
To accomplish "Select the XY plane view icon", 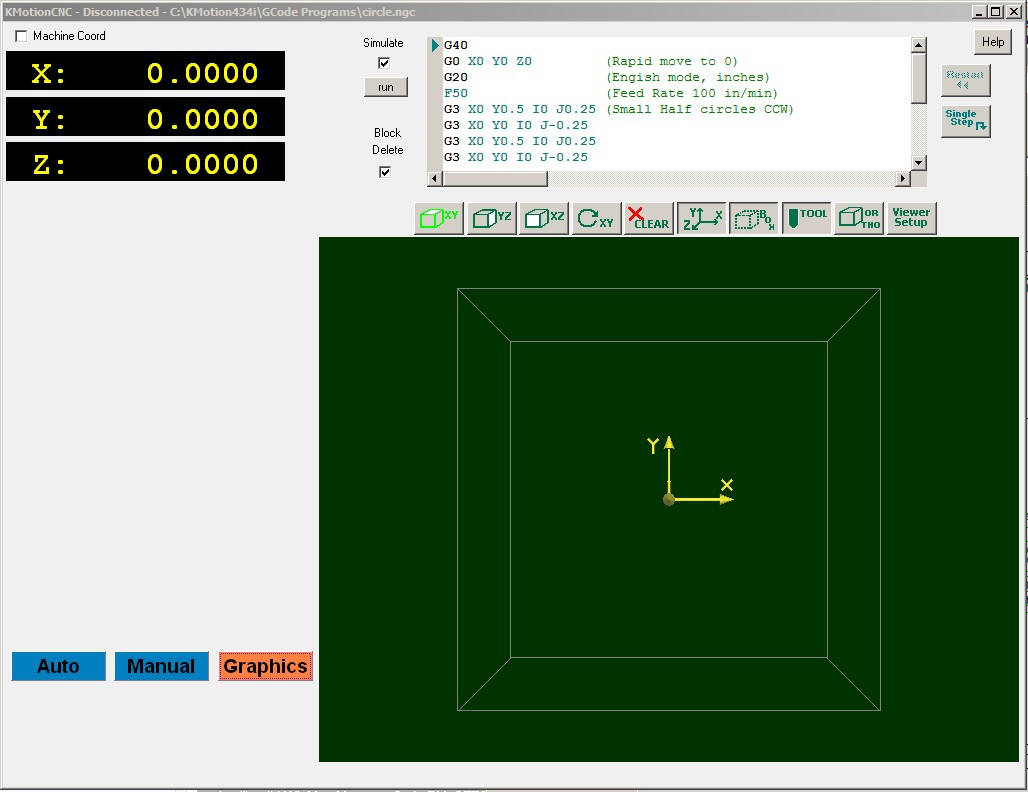I will click(x=439, y=219).
